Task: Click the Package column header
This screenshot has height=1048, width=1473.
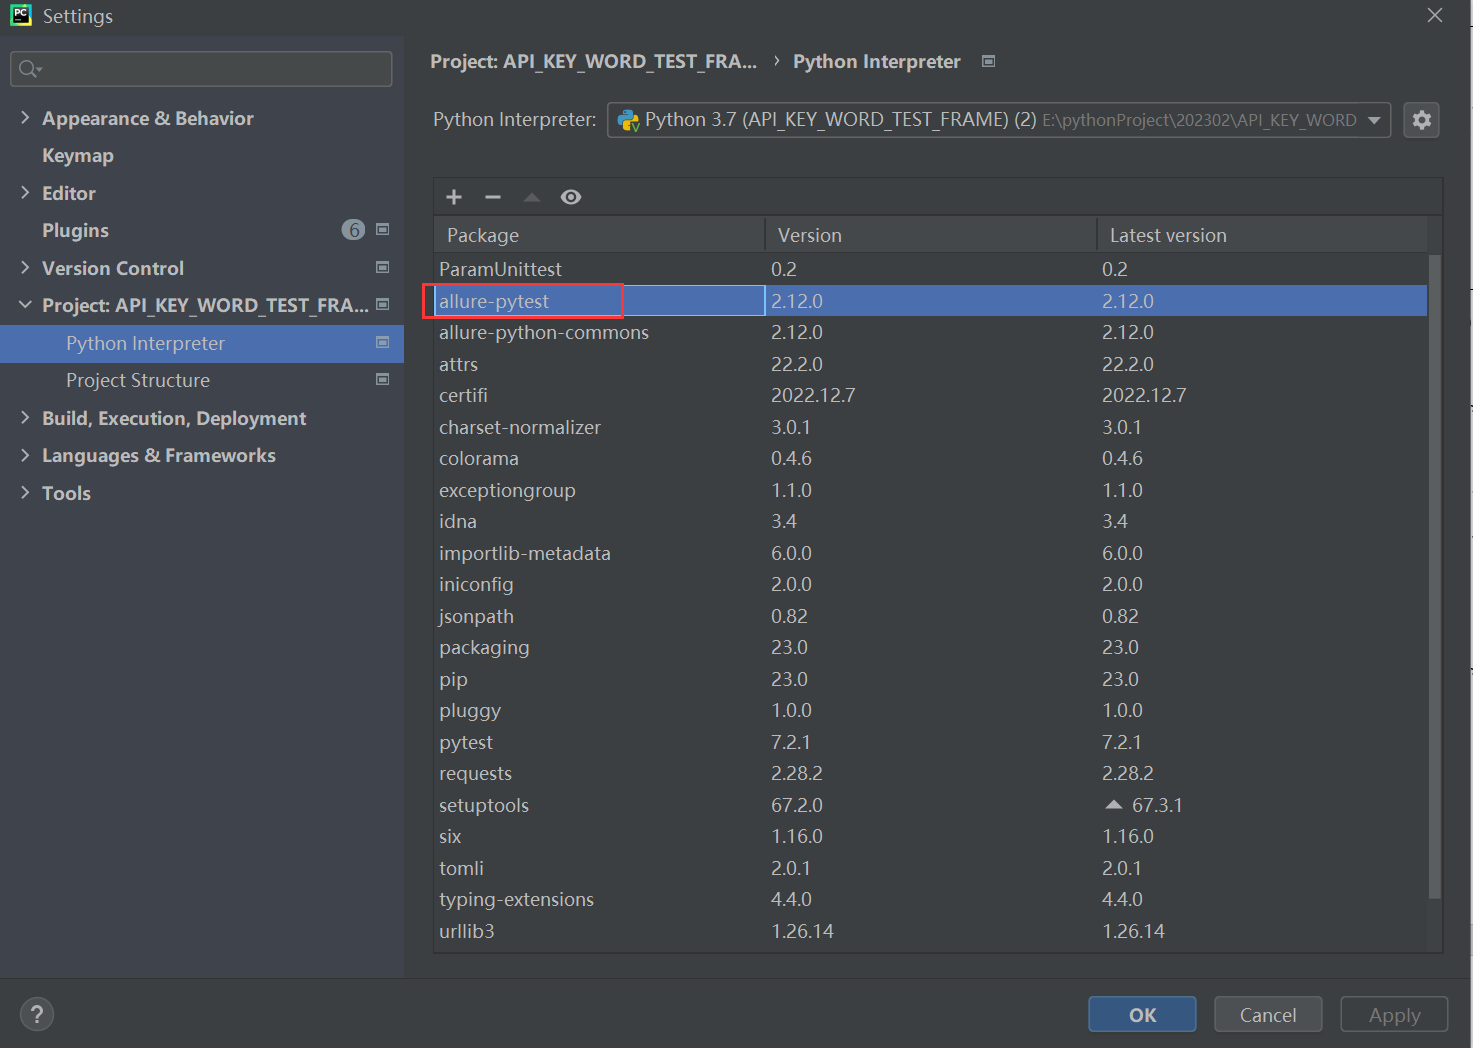Action: 600,235
